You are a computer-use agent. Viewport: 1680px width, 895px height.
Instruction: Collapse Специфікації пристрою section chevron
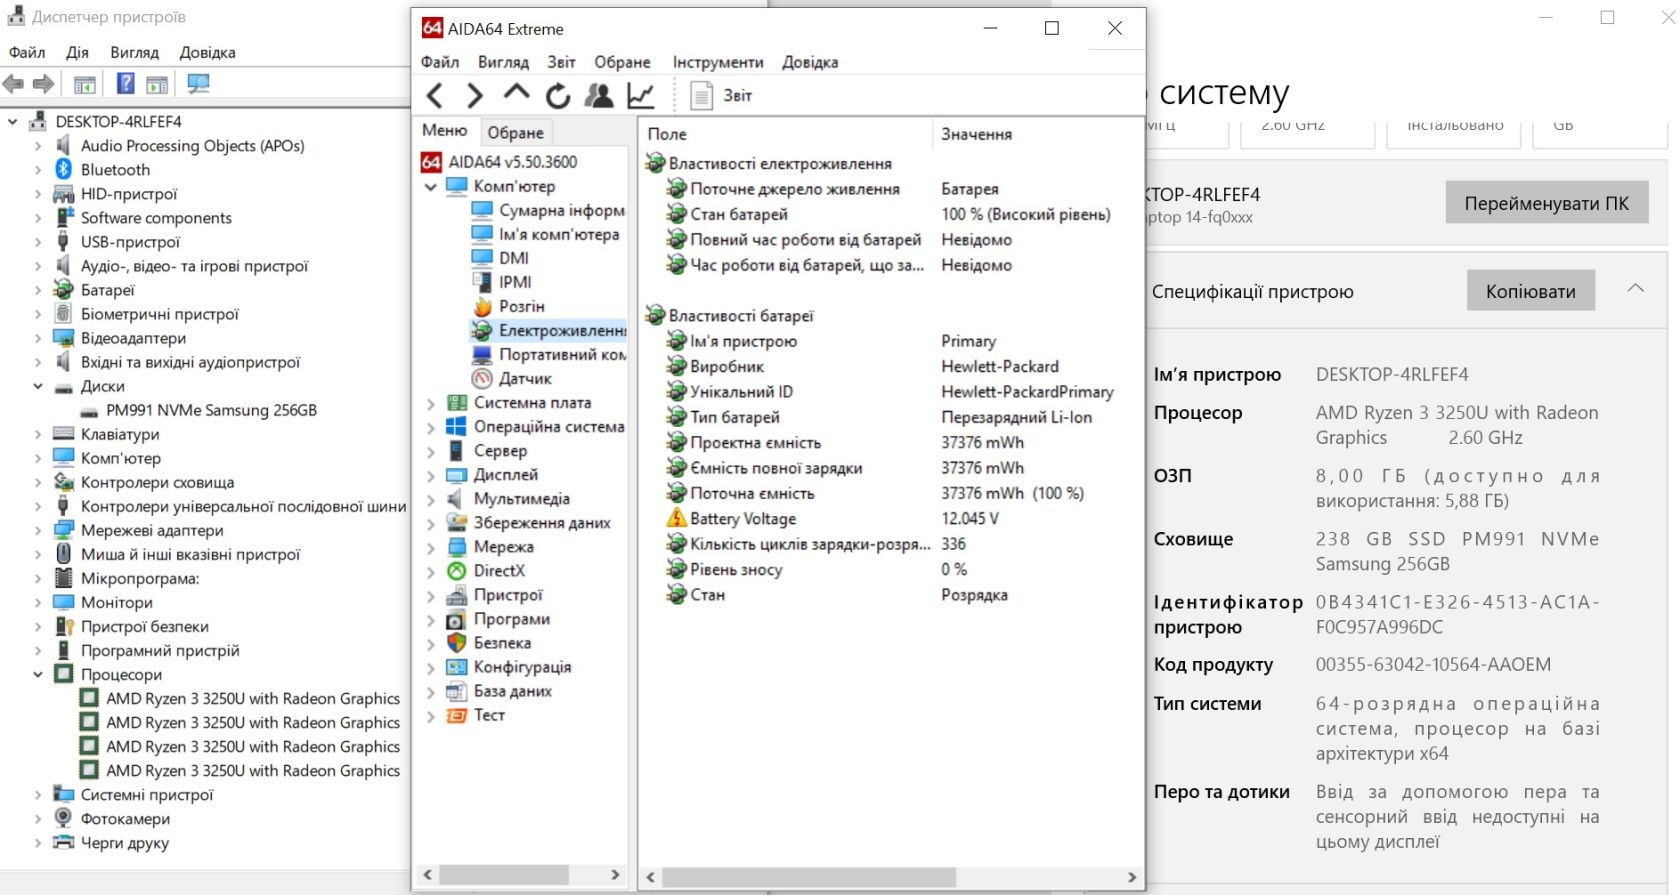tap(1636, 289)
